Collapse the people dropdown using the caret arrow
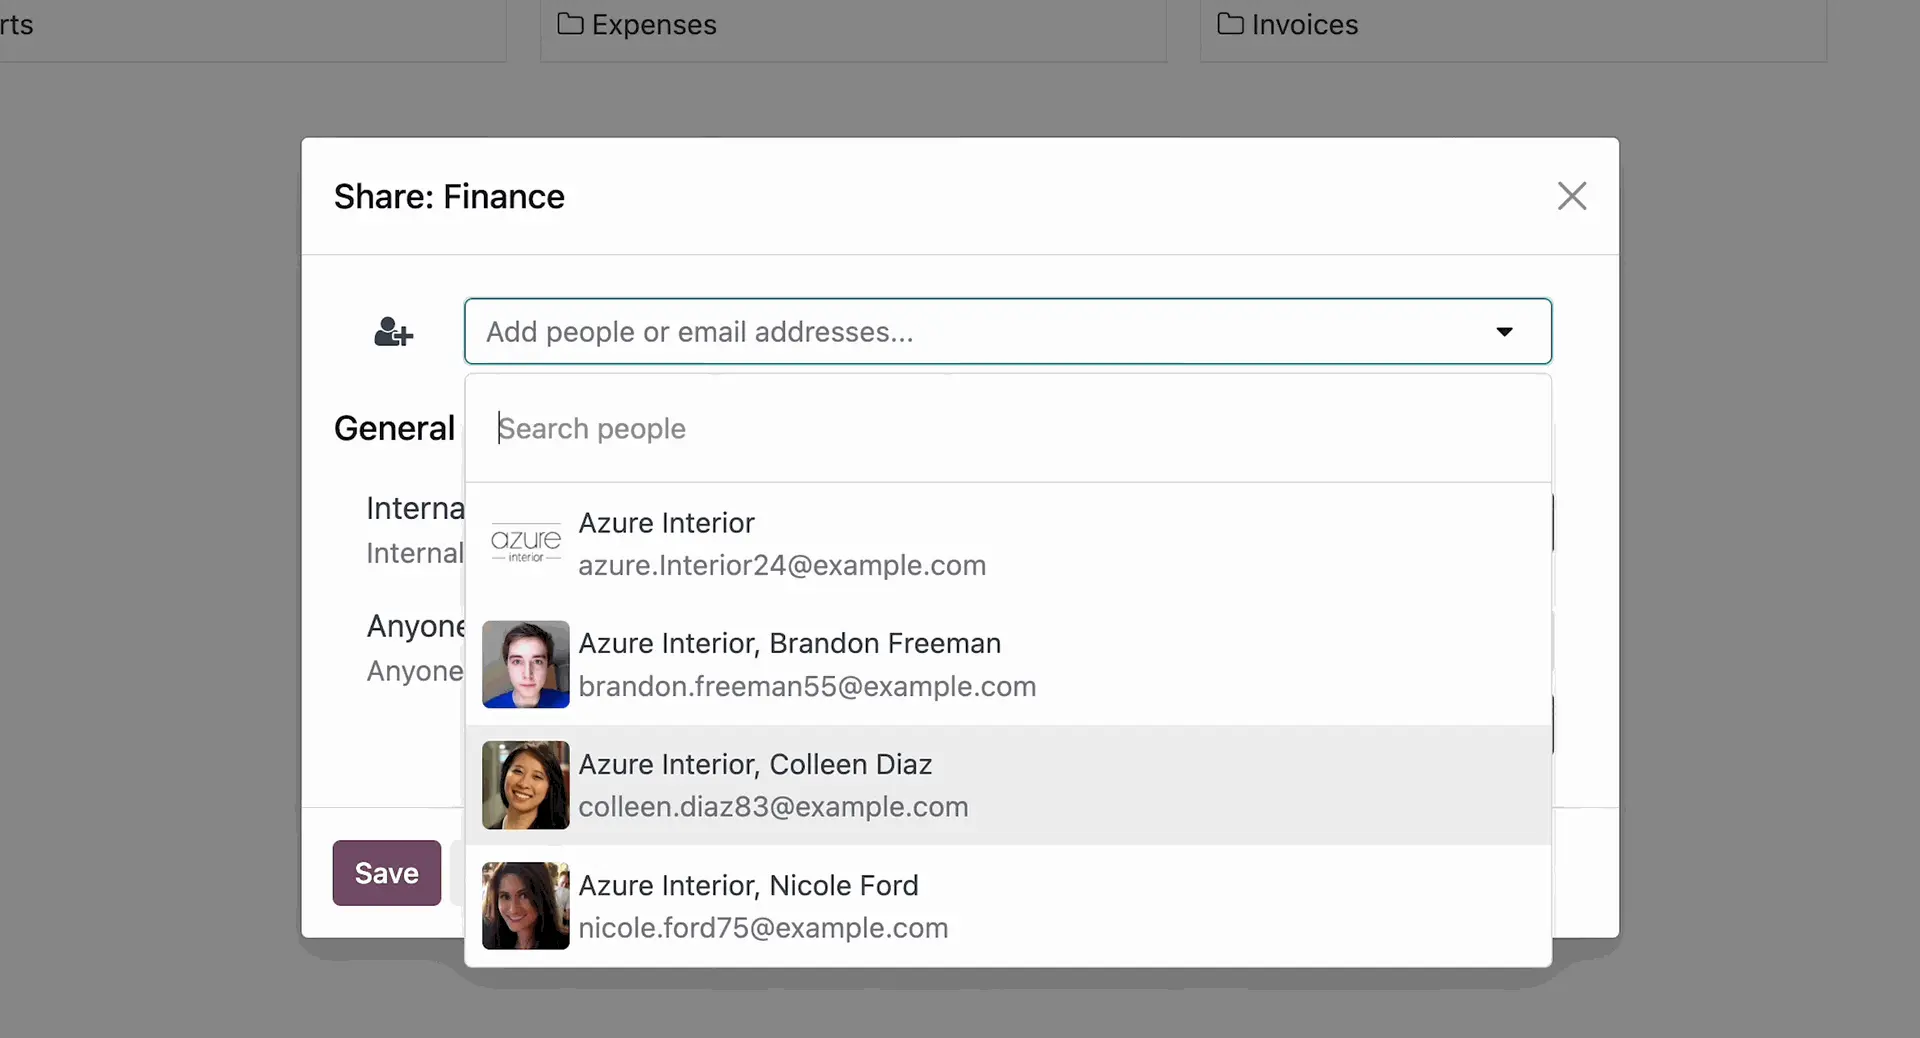Viewport: 1920px width, 1038px height. (1504, 332)
